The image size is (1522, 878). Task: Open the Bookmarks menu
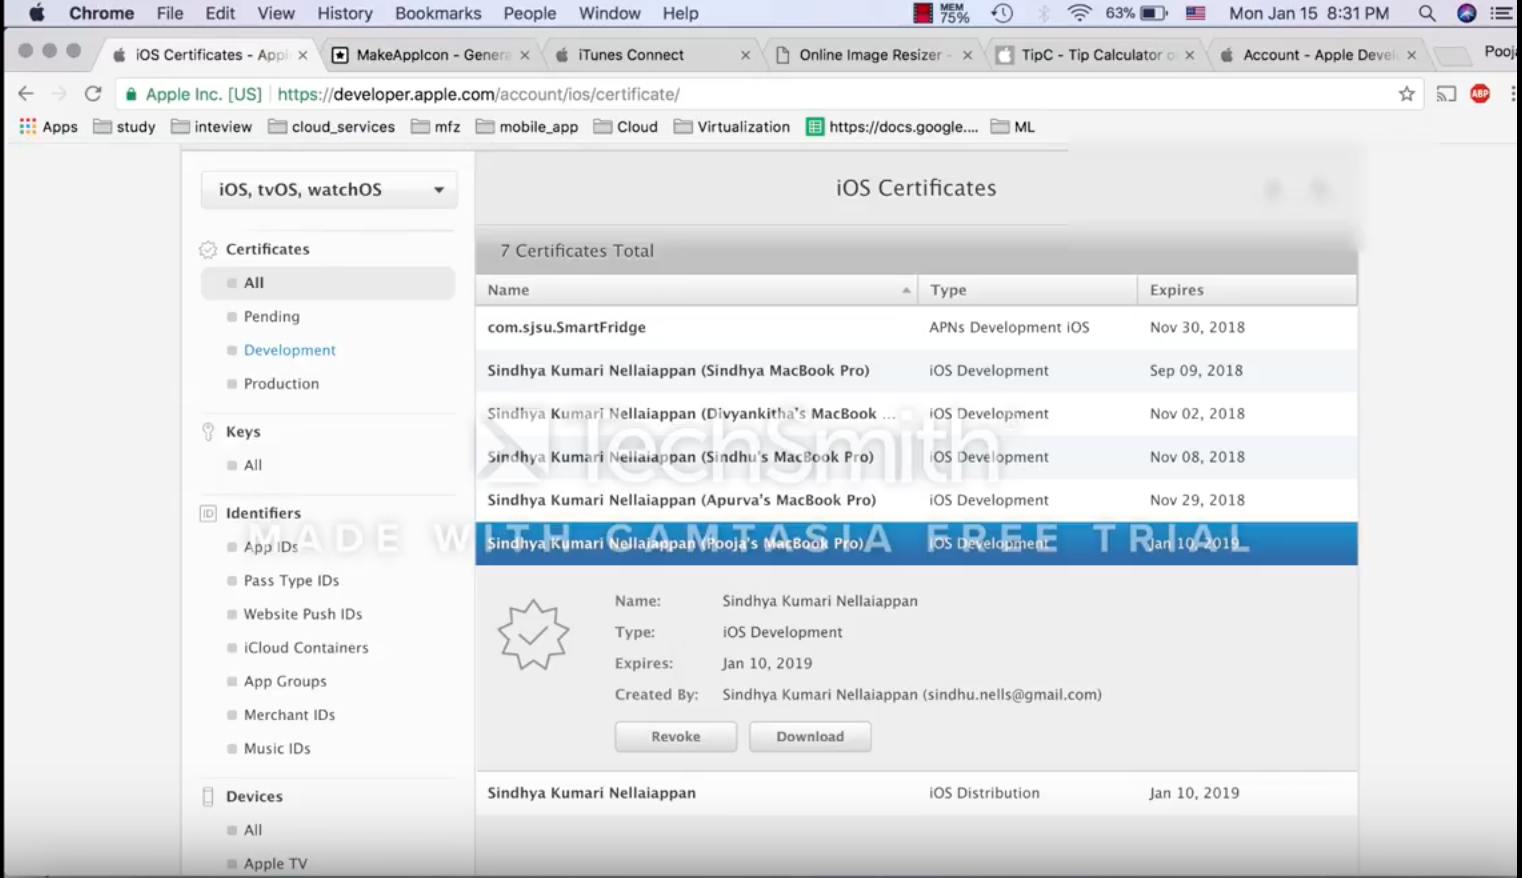pos(438,13)
